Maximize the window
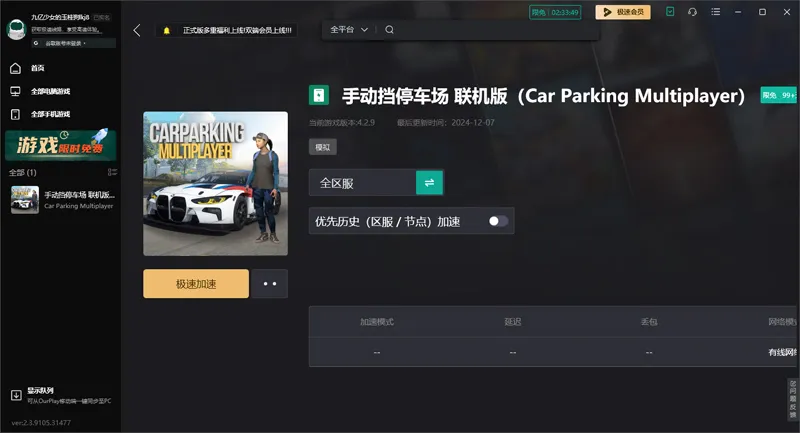Screen dimensions: 800x433 762,12
